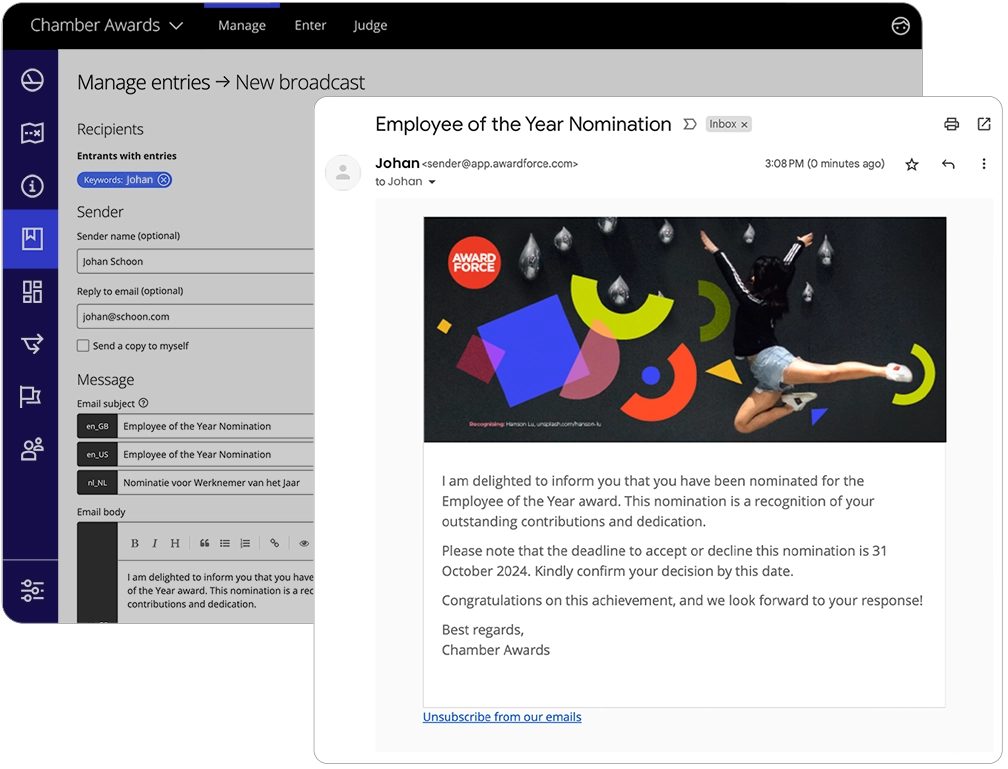Toggle bold formatting in email body editor

[135, 543]
